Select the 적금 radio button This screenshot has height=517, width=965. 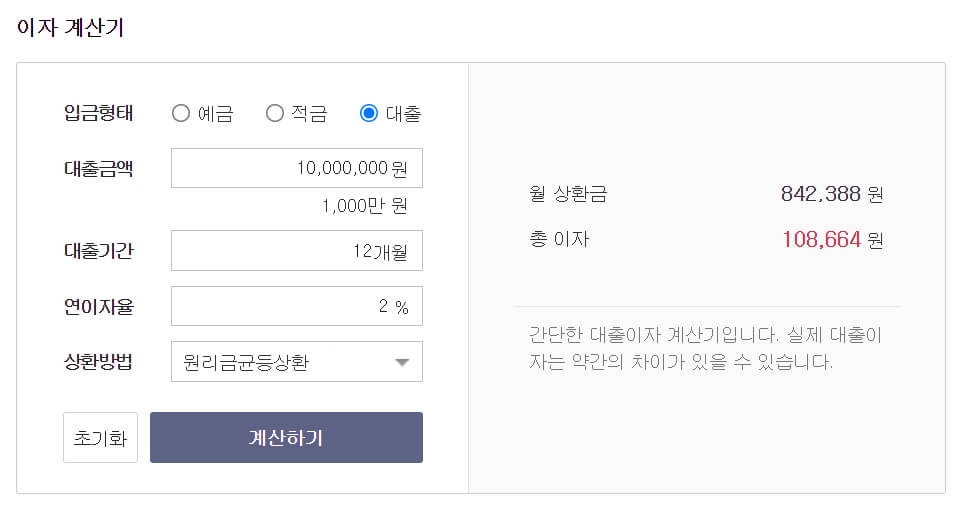click(x=274, y=113)
